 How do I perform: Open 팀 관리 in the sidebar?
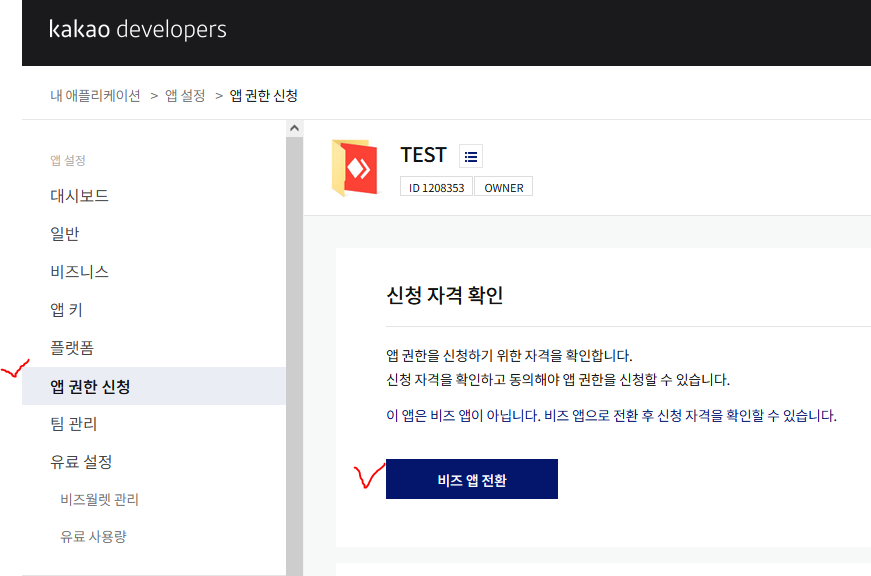[73, 424]
